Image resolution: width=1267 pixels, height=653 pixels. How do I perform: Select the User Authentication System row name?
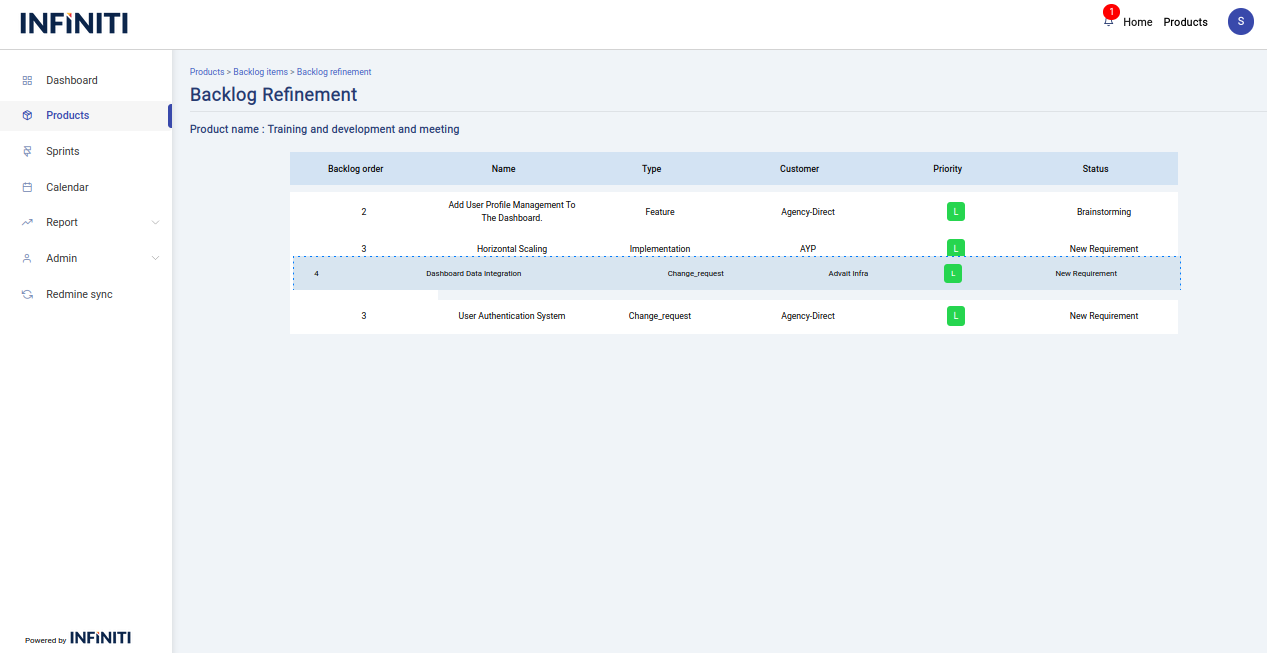(x=511, y=316)
